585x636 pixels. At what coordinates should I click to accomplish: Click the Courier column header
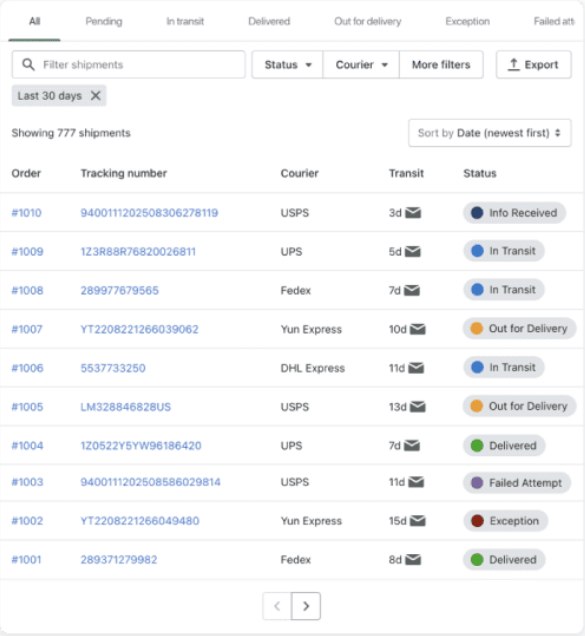point(299,173)
